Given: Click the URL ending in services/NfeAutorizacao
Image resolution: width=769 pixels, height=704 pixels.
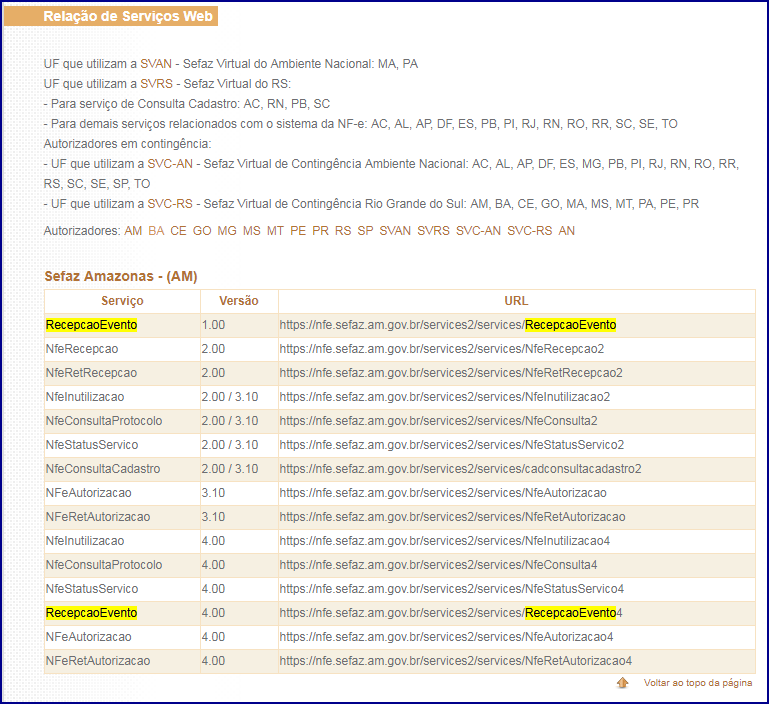Looking at the screenshot, I should click(443, 493).
